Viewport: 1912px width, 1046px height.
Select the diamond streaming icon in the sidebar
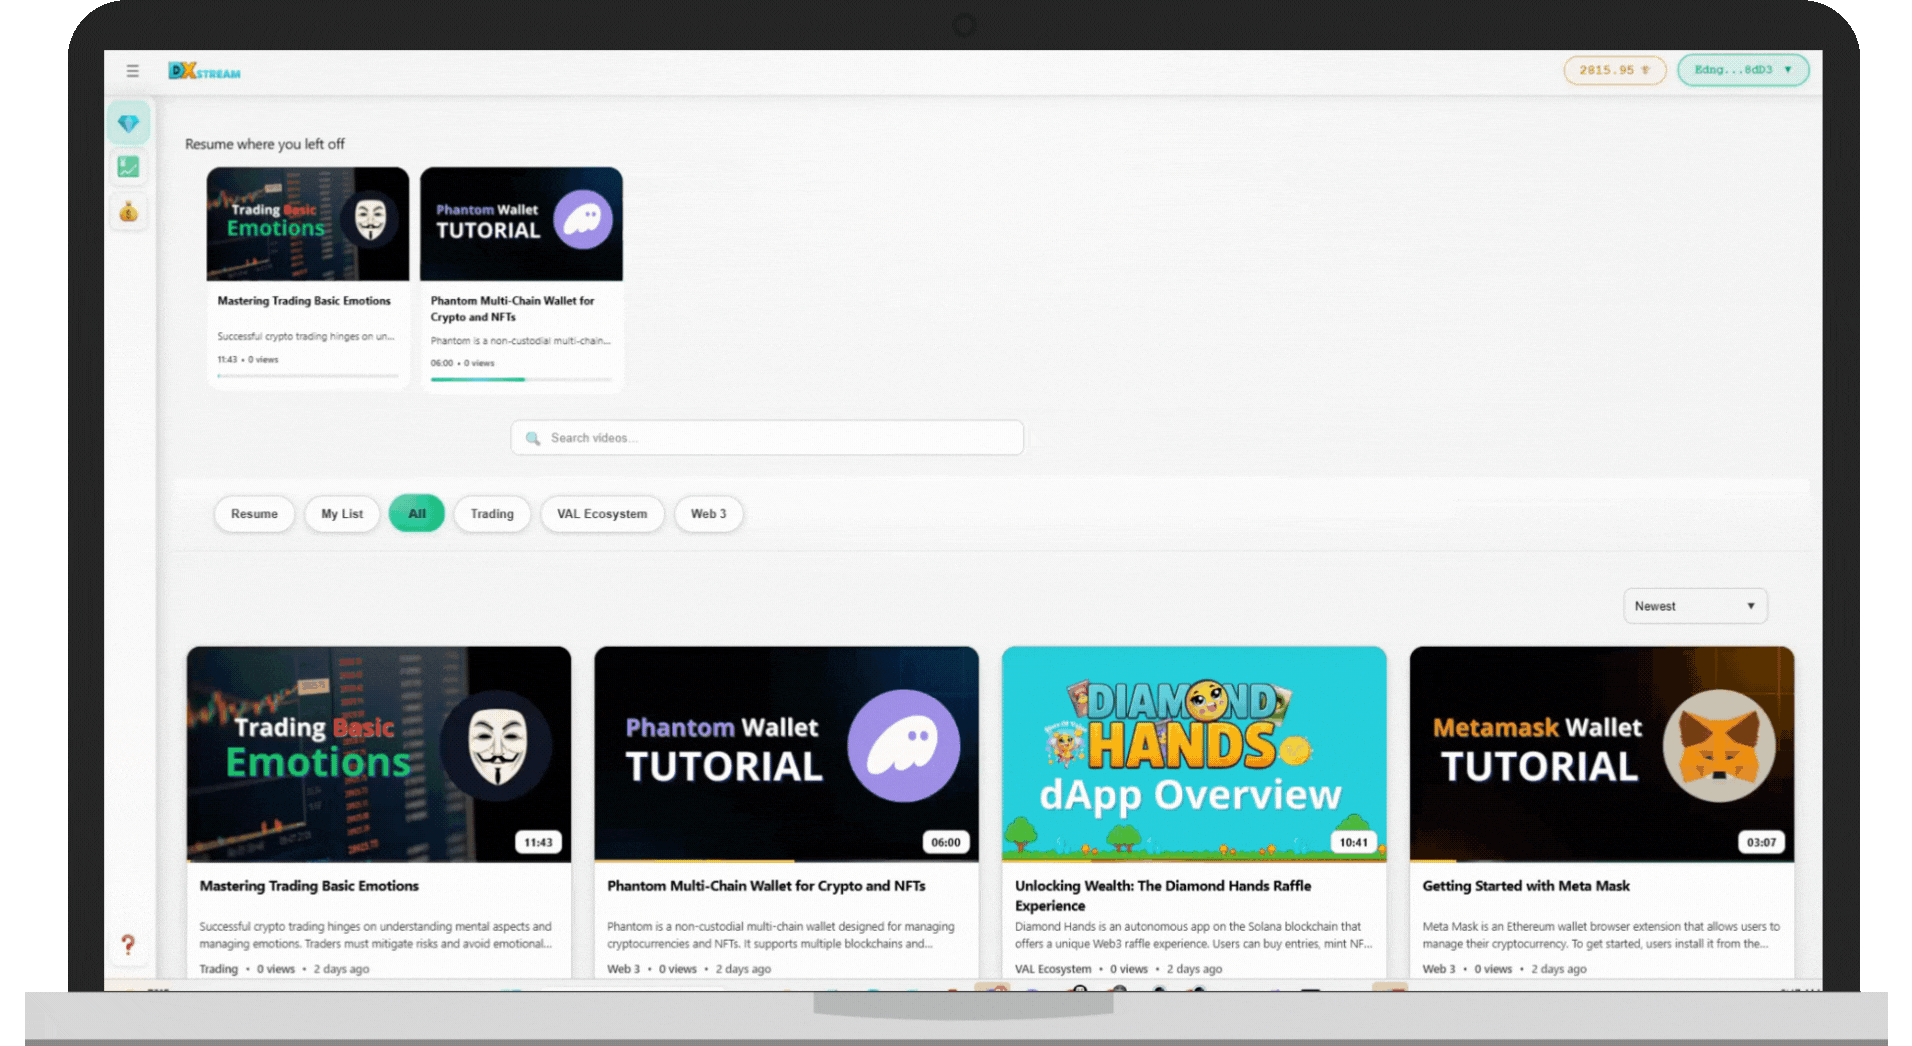pos(128,122)
